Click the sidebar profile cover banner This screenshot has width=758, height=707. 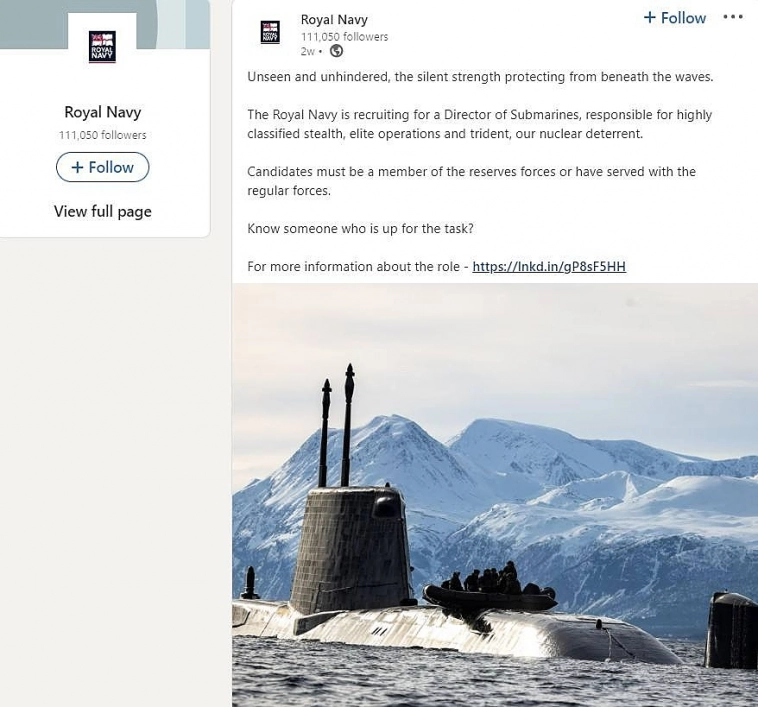click(x=105, y=24)
